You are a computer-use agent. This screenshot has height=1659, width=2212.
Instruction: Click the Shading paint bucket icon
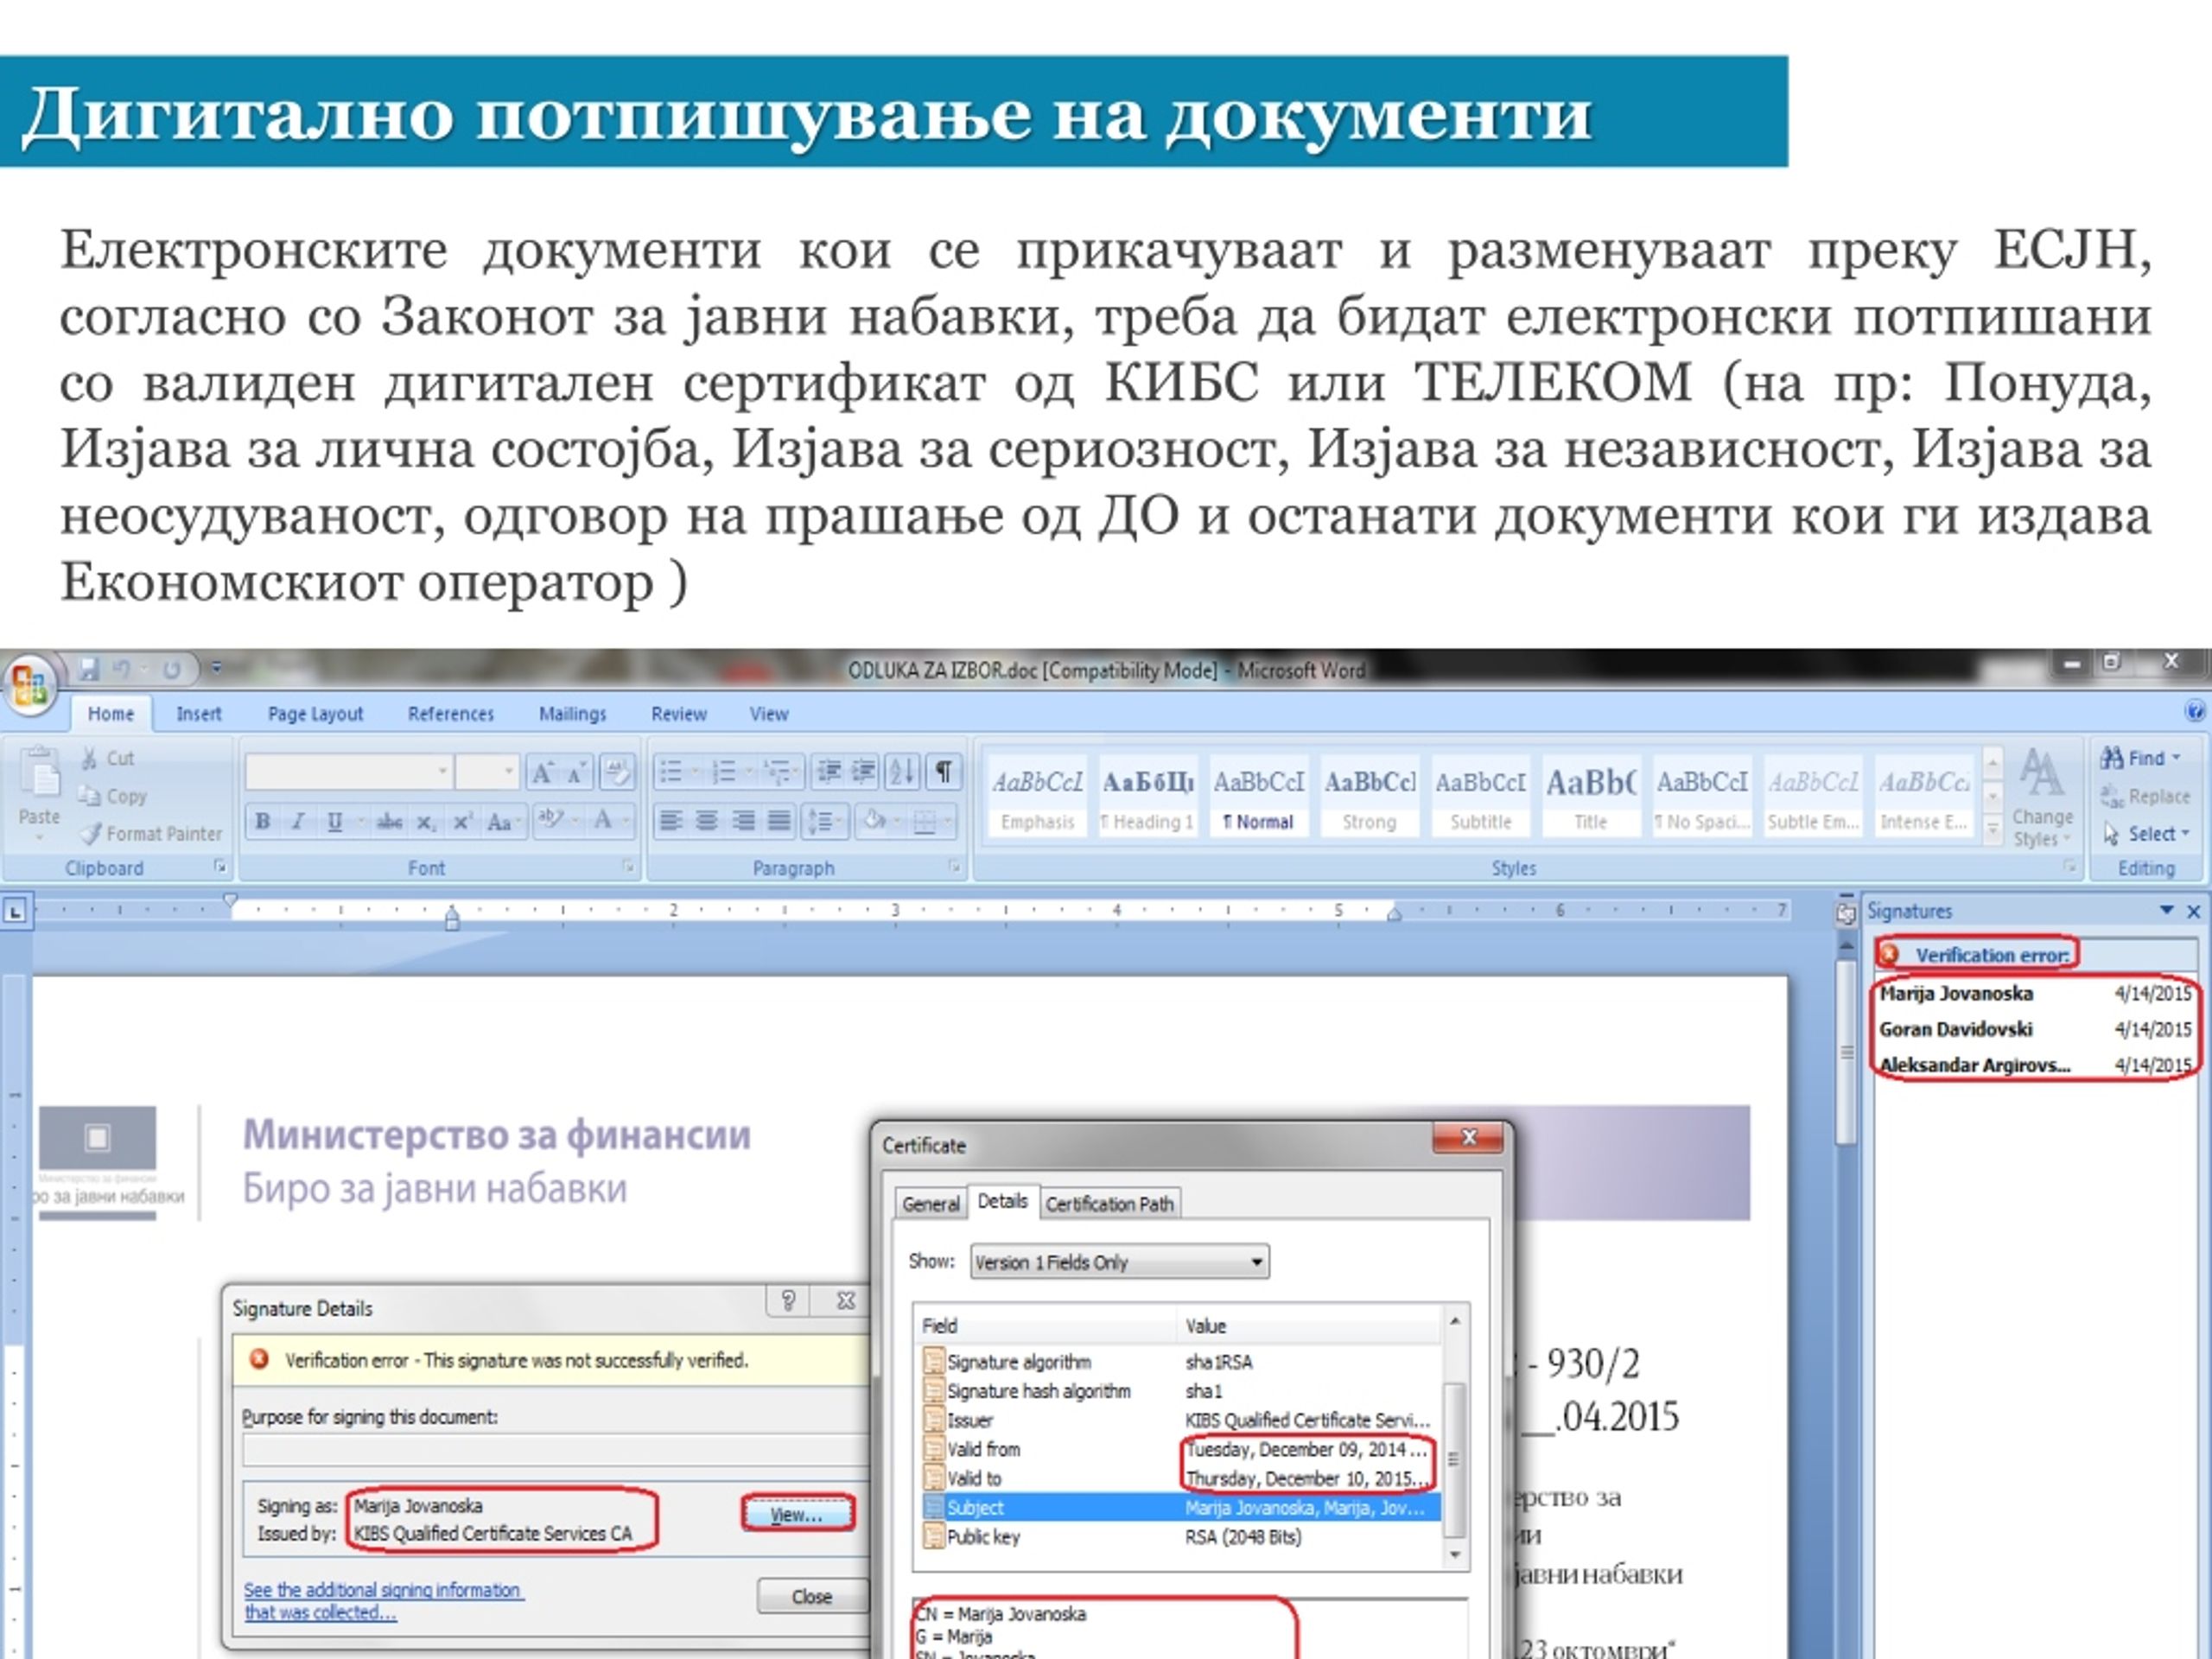pos(874,821)
